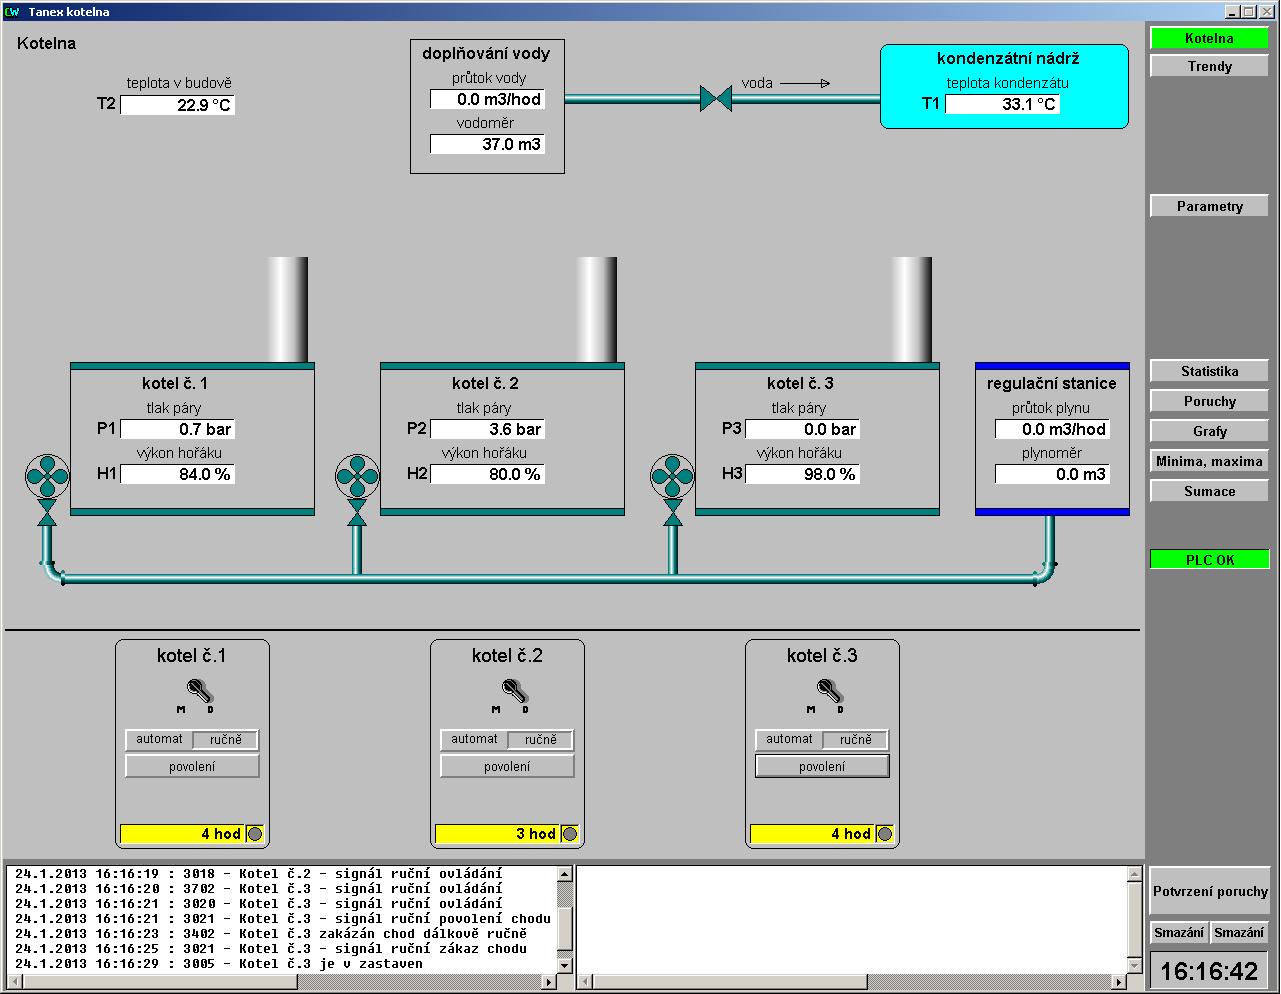Click the H2 výkon hořáku value field
The height and width of the screenshot is (994, 1281).
pos(487,474)
